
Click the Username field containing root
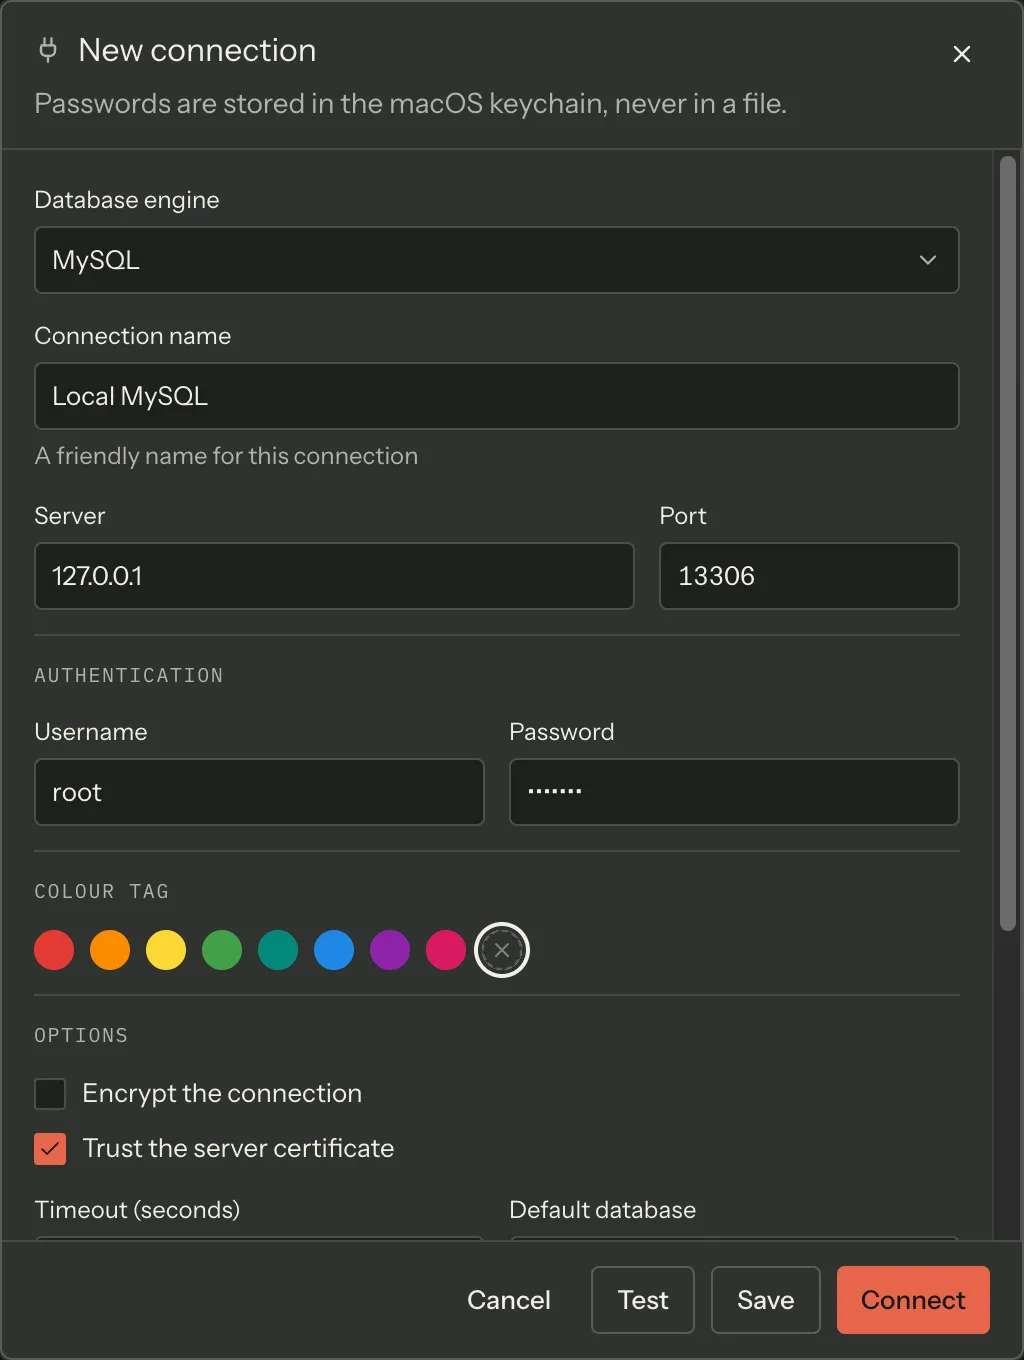(x=259, y=792)
